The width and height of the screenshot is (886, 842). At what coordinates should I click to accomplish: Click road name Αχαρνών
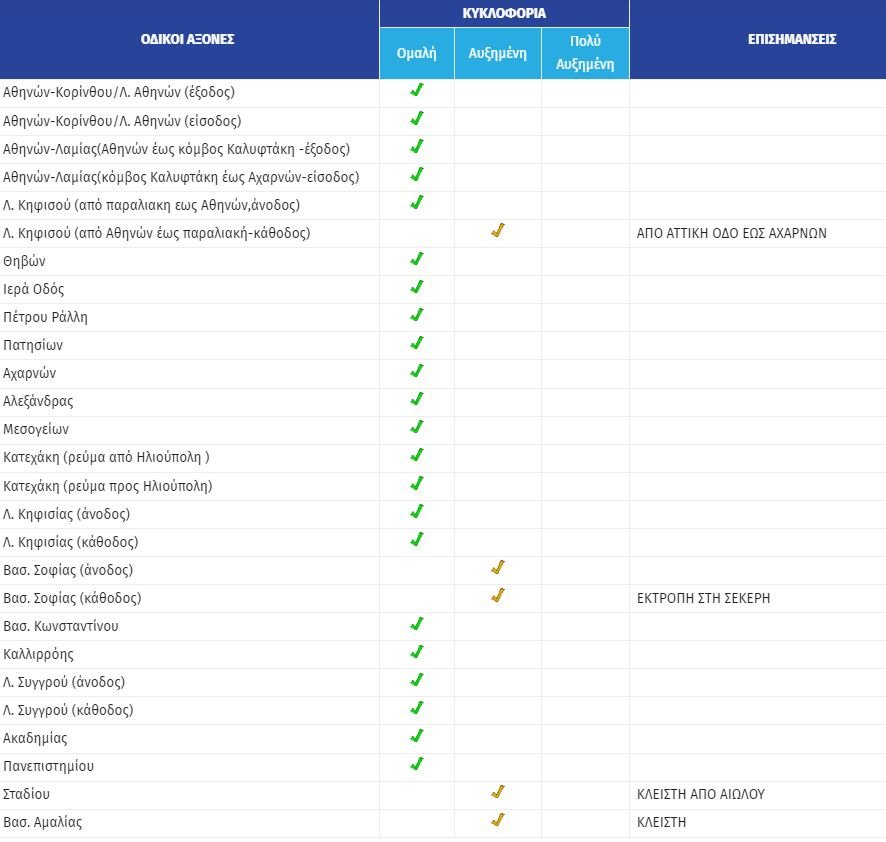point(29,374)
